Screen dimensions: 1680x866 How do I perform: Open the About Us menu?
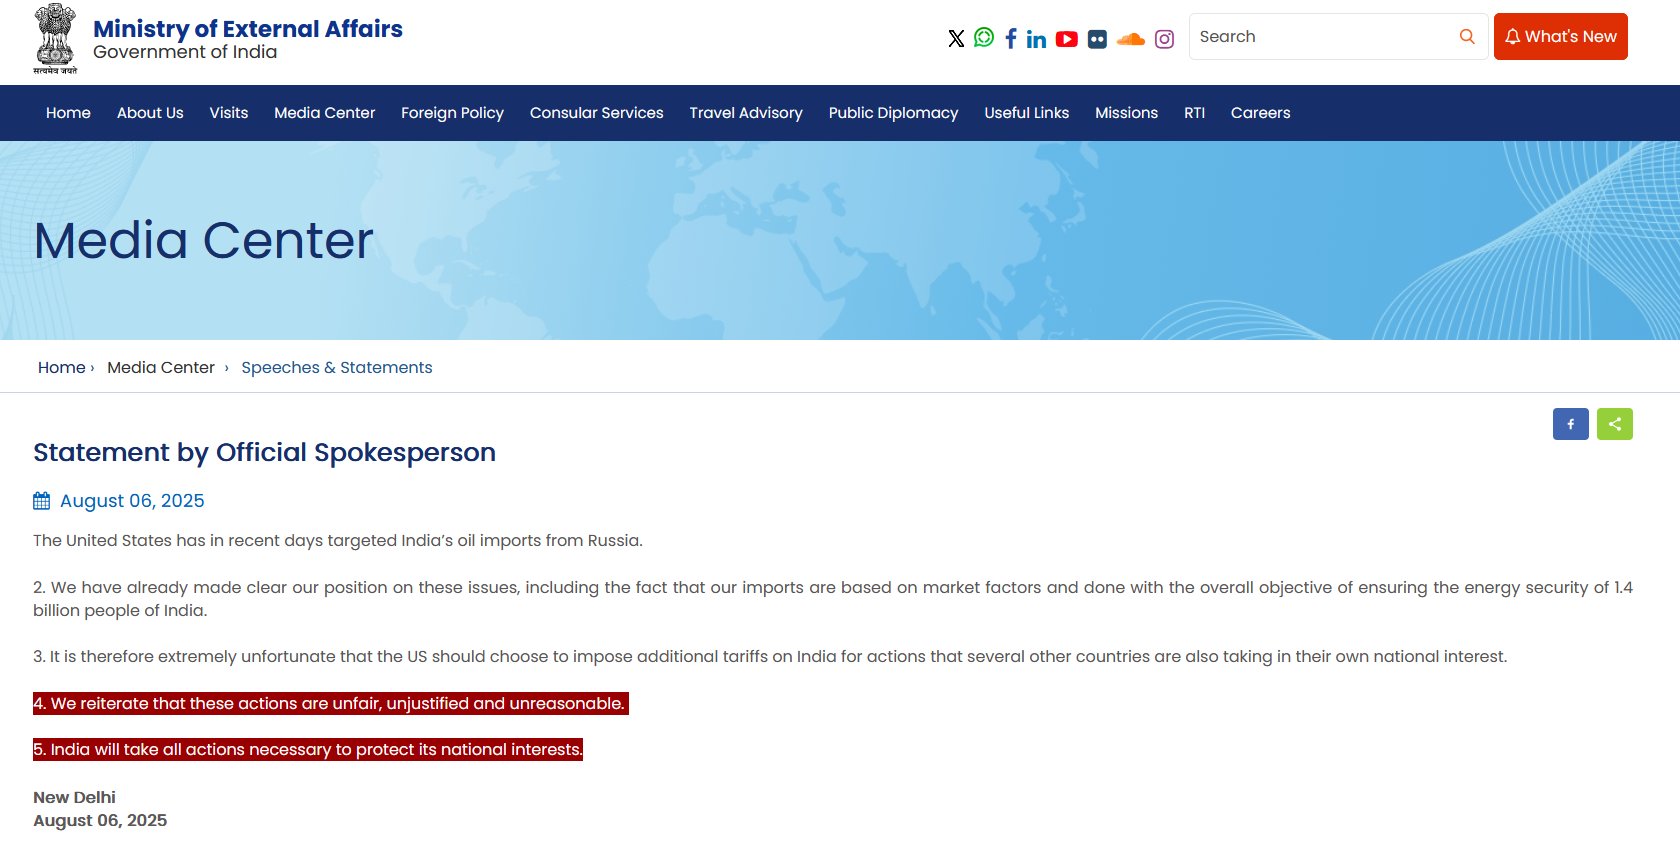(x=150, y=113)
